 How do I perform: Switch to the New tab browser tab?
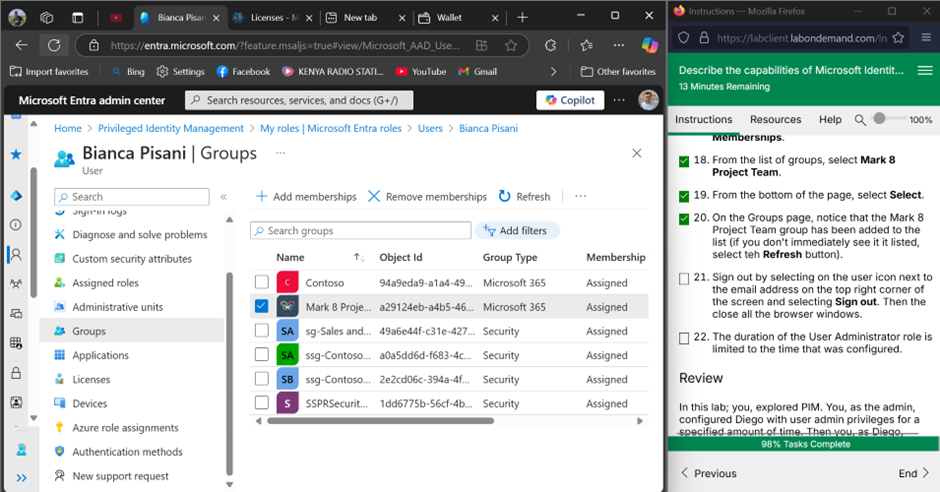click(366, 17)
